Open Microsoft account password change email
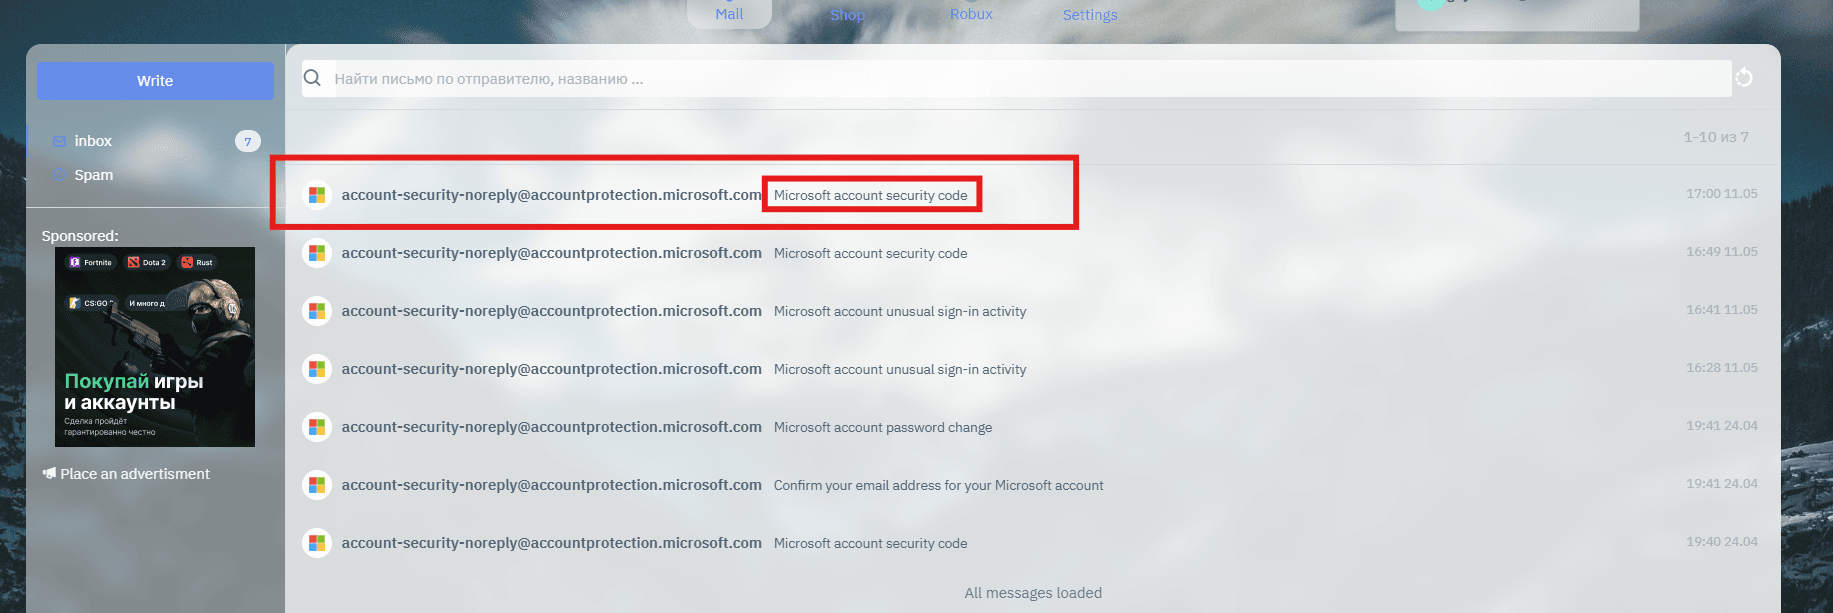 [x=1033, y=427]
